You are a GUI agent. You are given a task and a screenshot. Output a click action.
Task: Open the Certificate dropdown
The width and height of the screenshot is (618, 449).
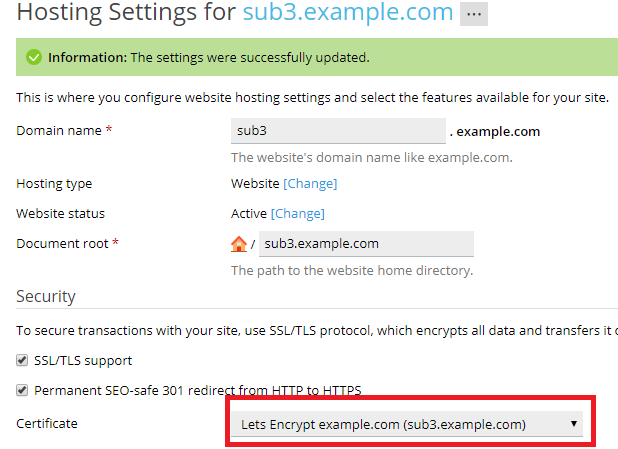(408, 424)
